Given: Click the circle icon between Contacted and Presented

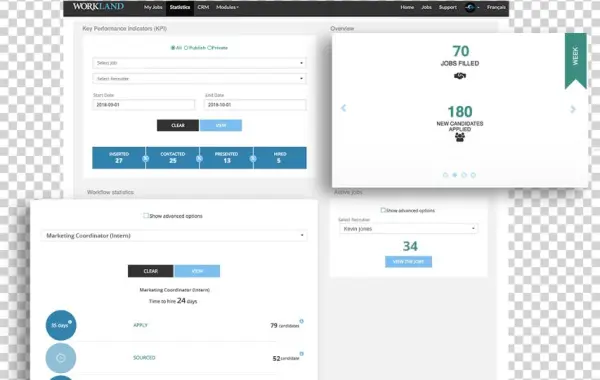Looking at the screenshot, I should coord(199,158).
